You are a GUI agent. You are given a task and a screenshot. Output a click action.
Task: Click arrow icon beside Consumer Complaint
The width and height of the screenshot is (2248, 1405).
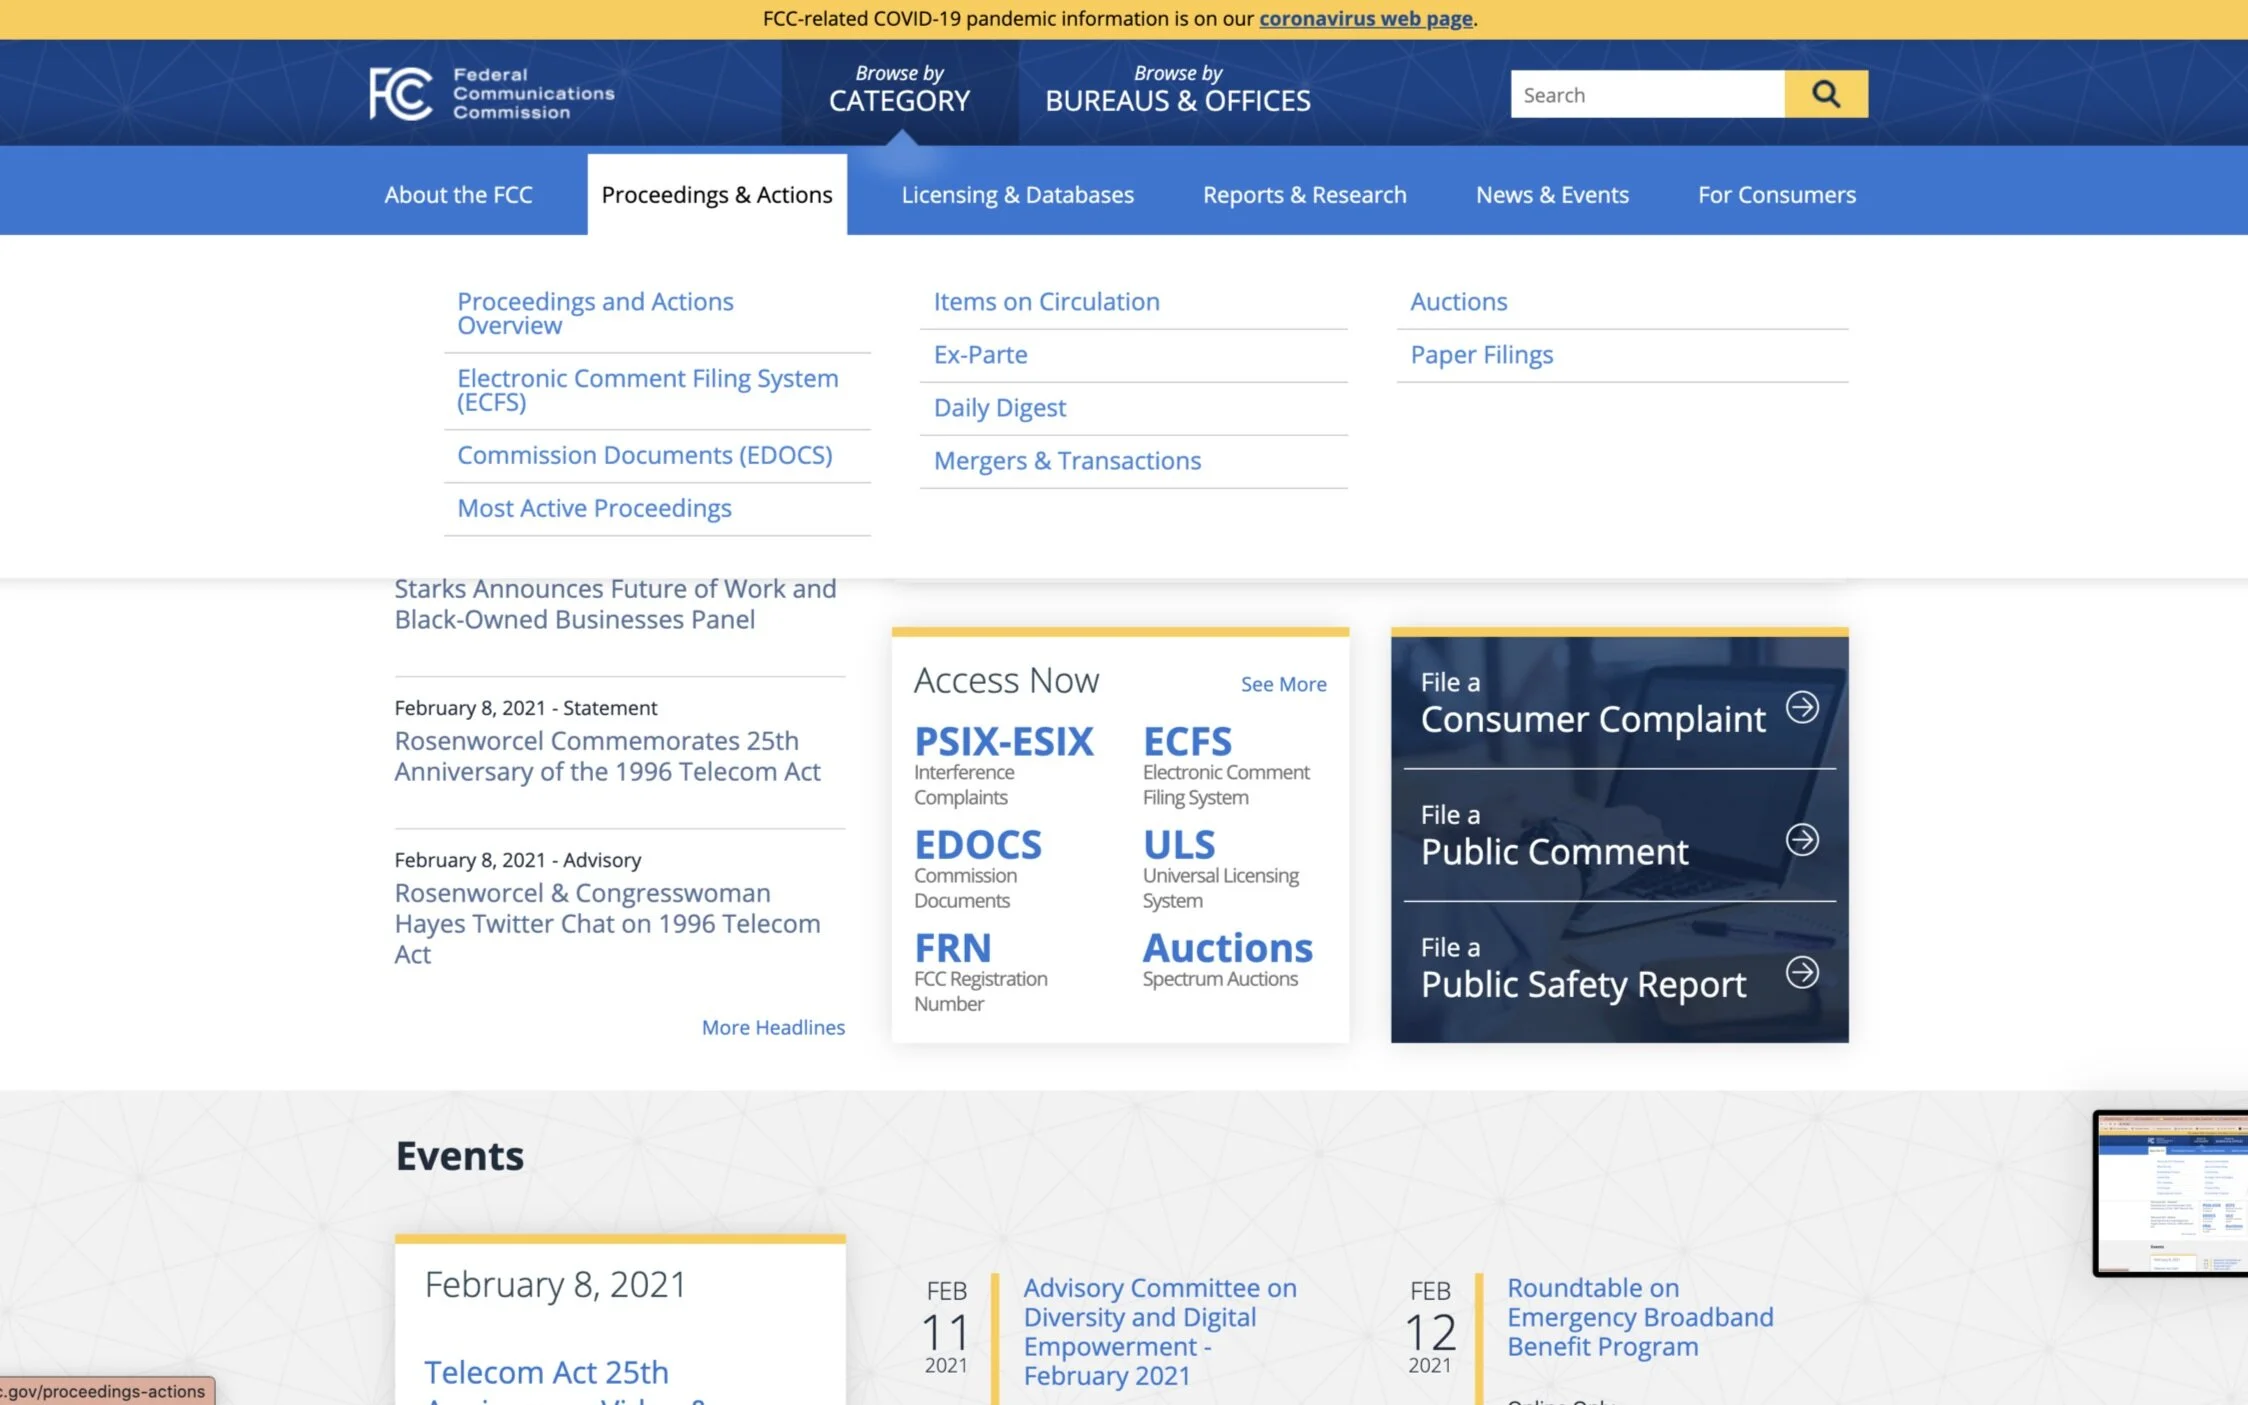pos(1802,707)
